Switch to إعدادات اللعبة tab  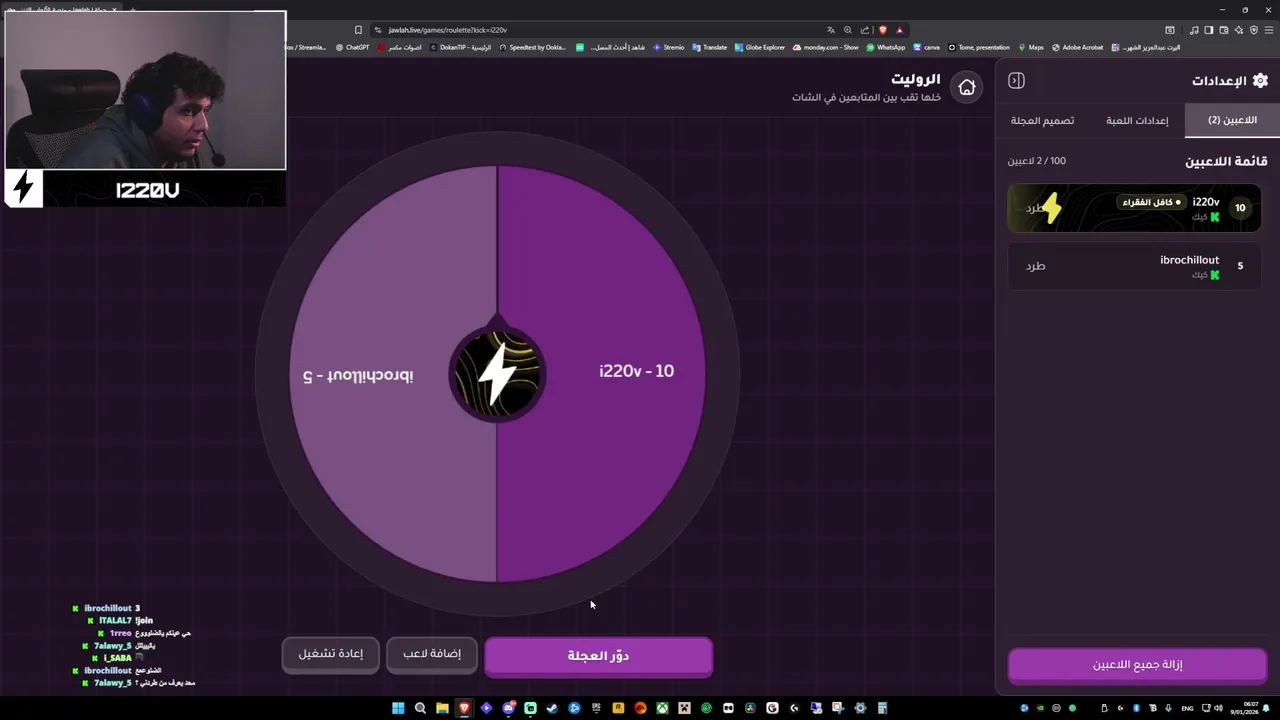tap(1137, 120)
